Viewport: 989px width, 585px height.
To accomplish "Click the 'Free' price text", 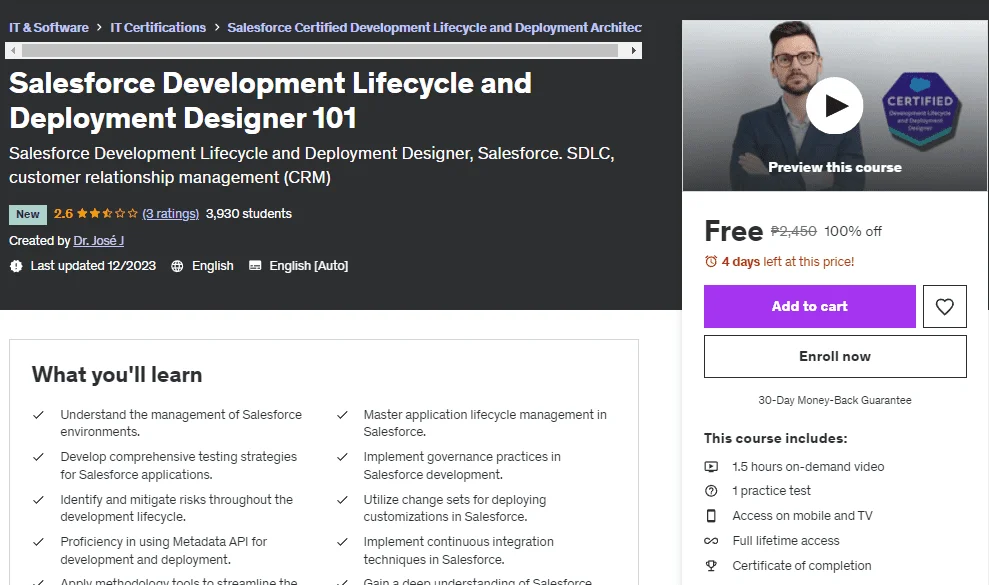I will [734, 231].
